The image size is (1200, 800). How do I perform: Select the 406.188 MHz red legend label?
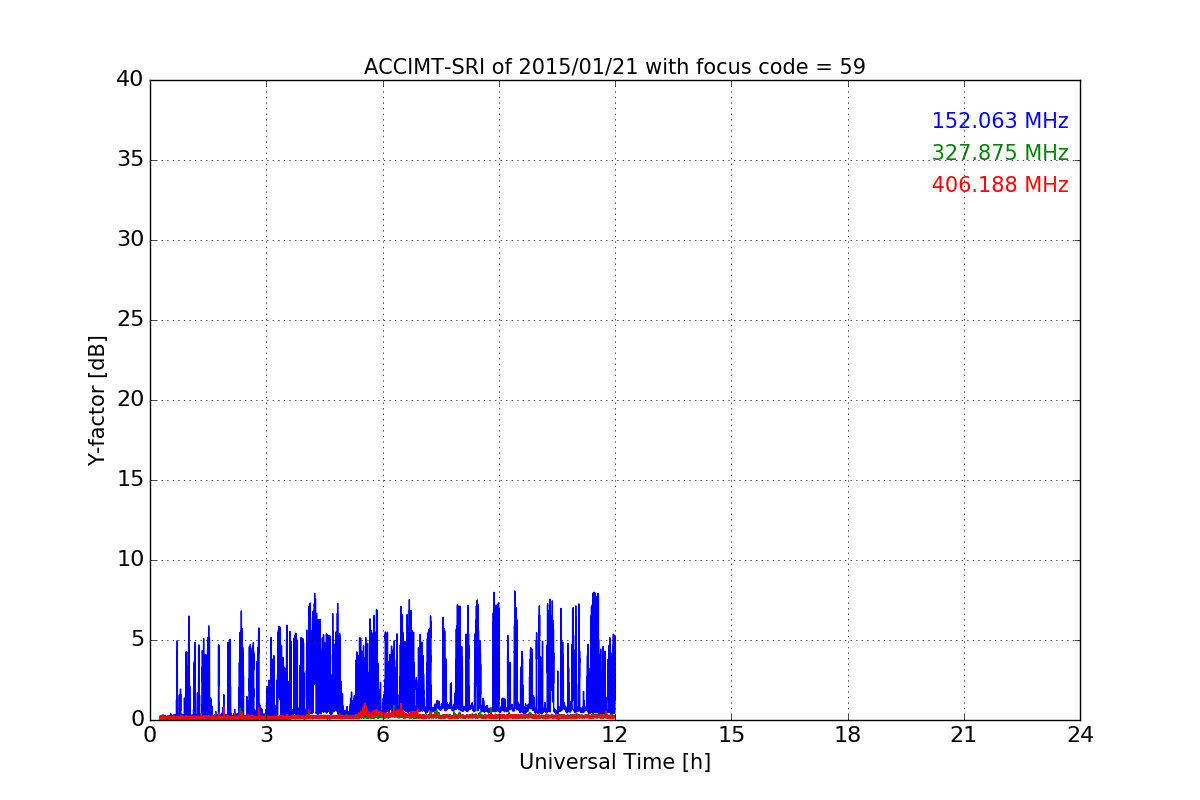(1000, 185)
